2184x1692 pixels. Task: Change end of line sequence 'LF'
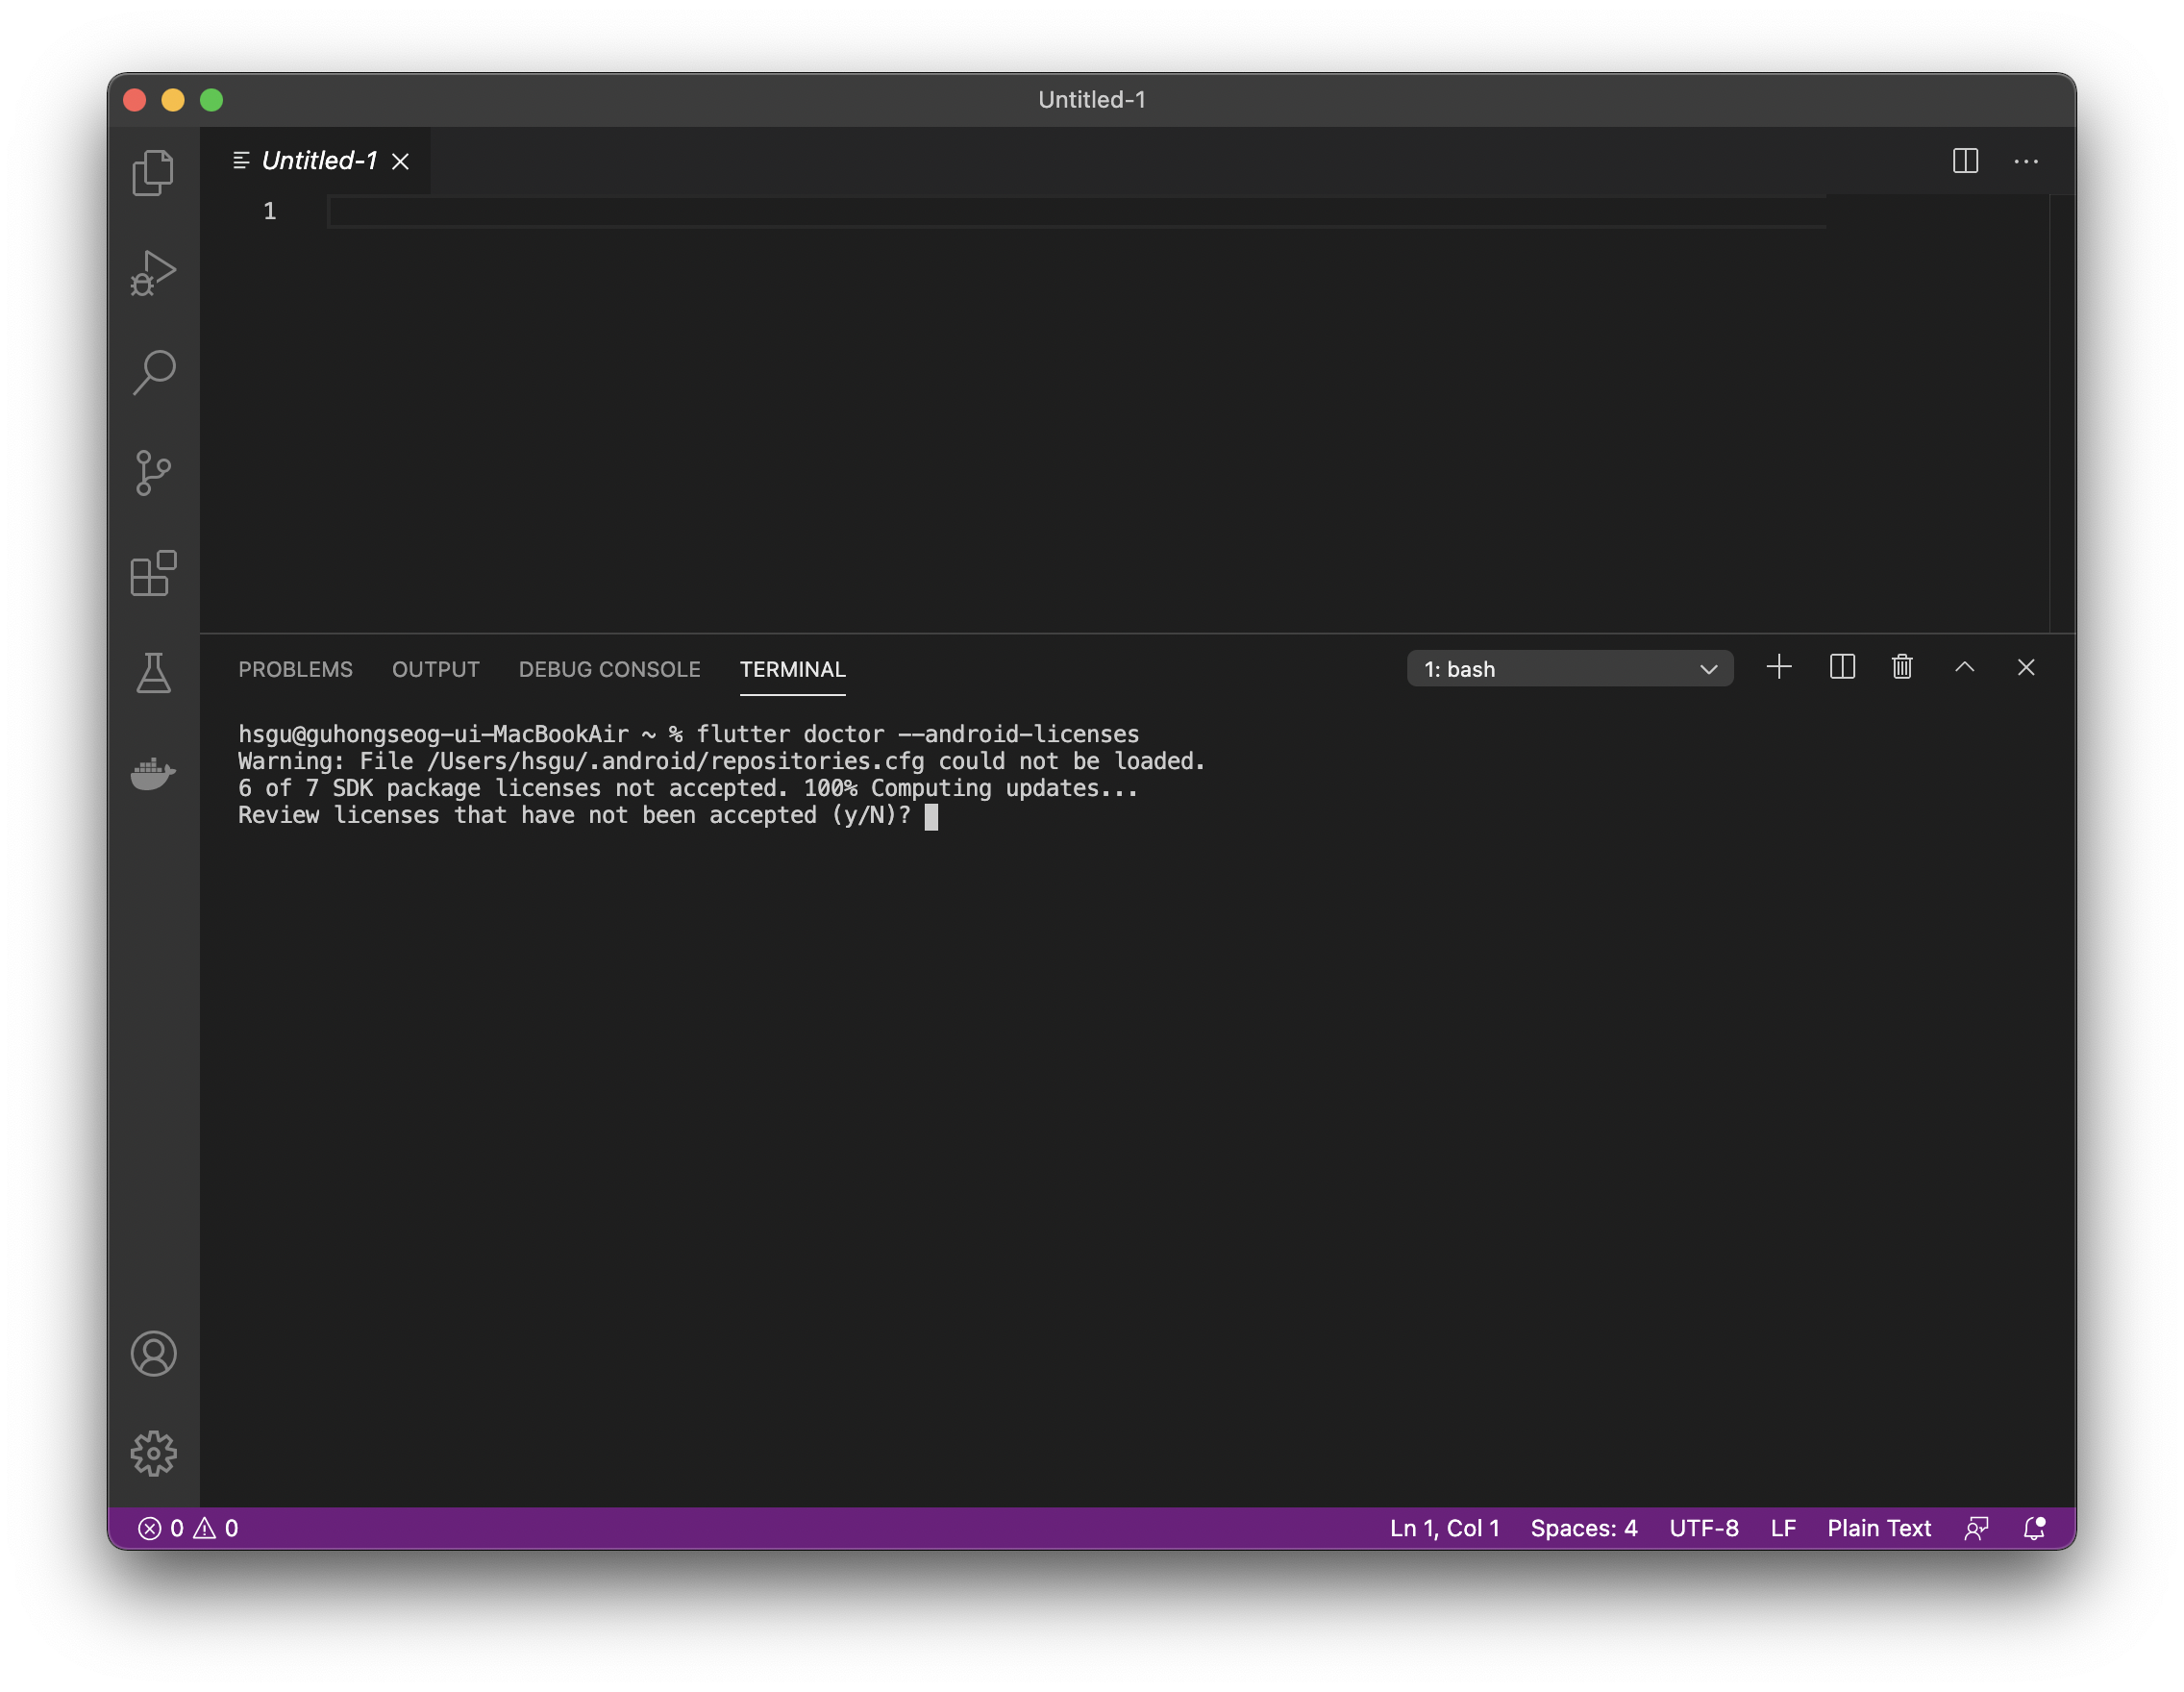click(x=1783, y=1528)
